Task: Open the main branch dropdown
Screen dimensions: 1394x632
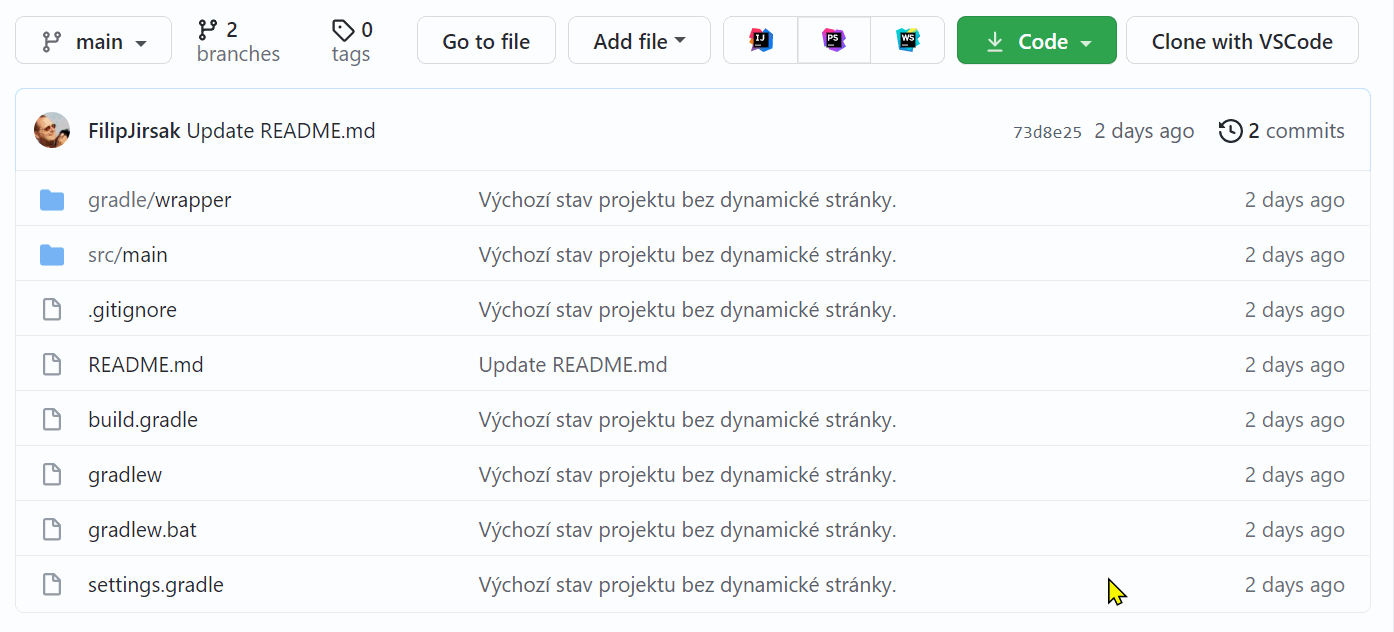Action: pyautogui.click(x=94, y=41)
